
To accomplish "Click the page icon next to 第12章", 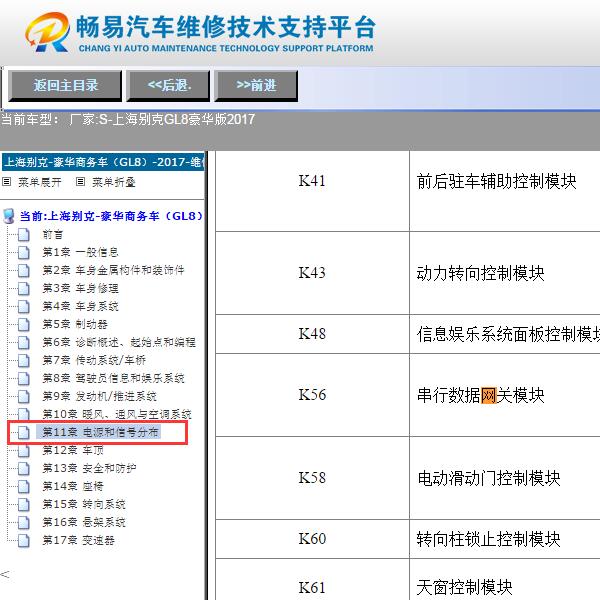I will click(24, 450).
